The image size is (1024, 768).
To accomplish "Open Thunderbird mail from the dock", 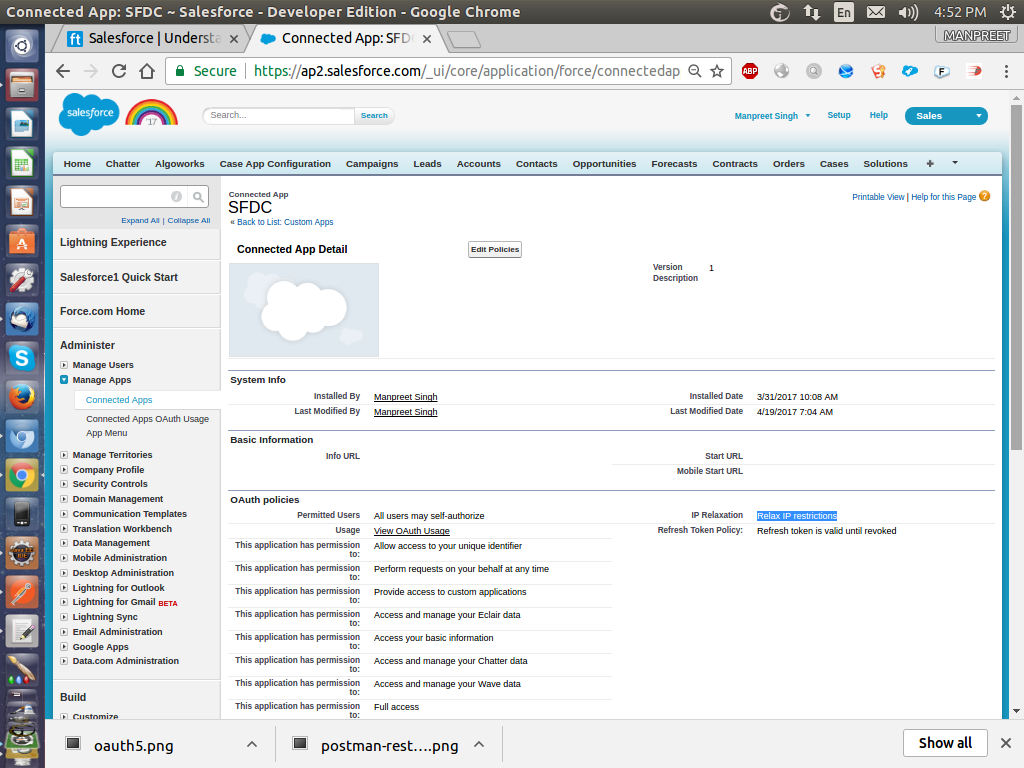I will [x=22, y=319].
